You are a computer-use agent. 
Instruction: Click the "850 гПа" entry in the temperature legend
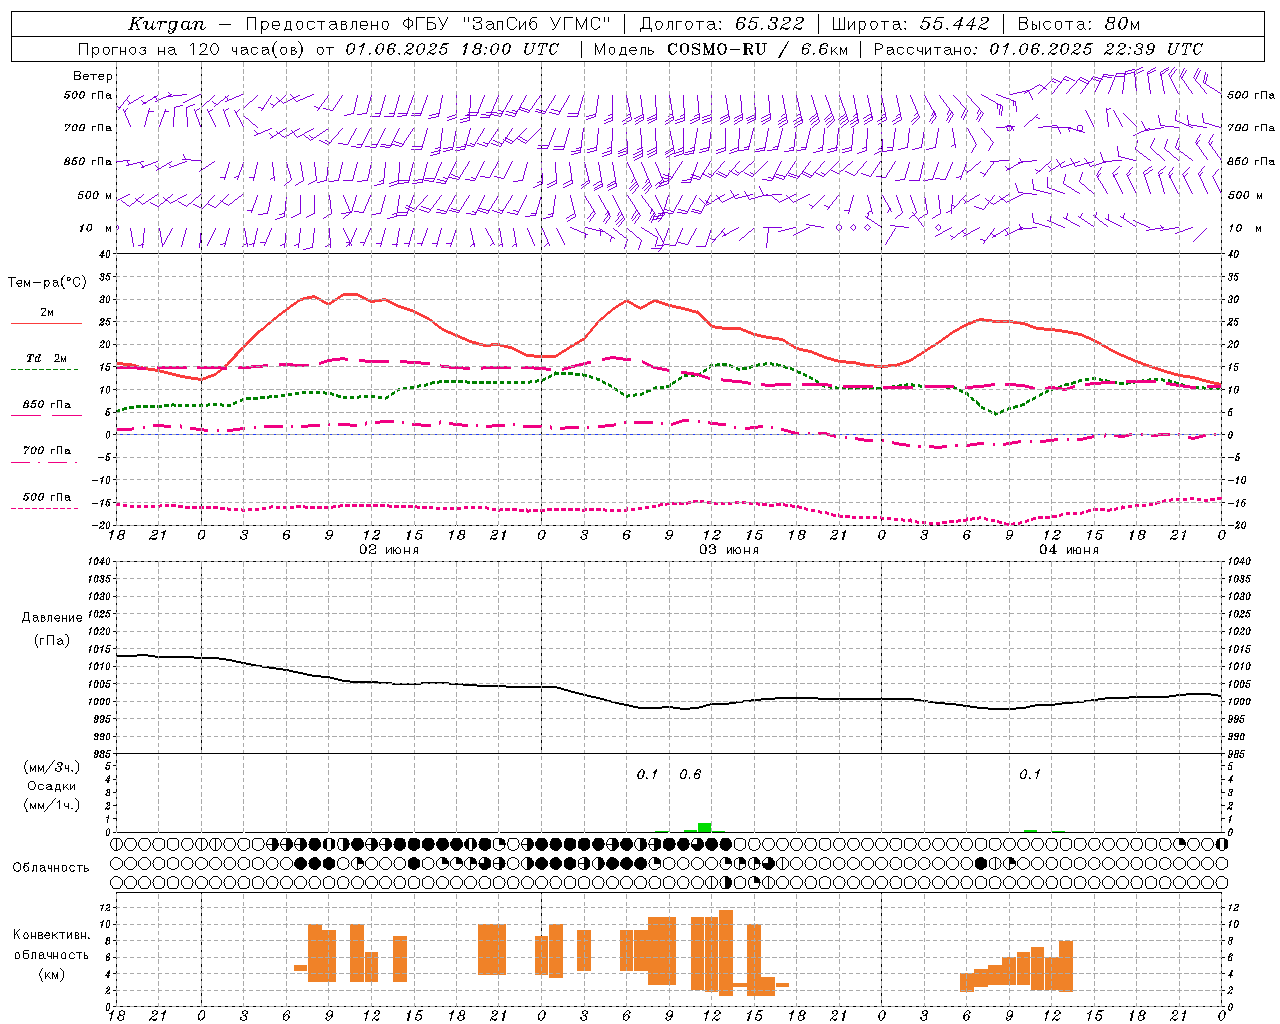coord(47,405)
